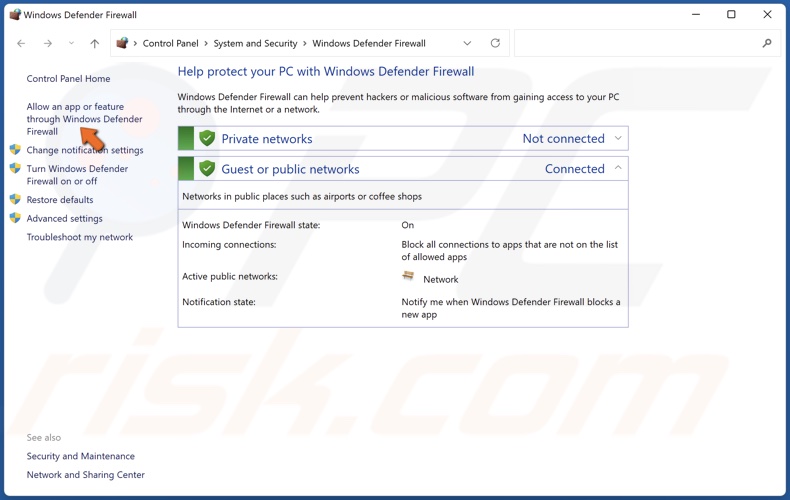
Task: Close the Windows Defender Firewall window
Action: click(767, 15)
